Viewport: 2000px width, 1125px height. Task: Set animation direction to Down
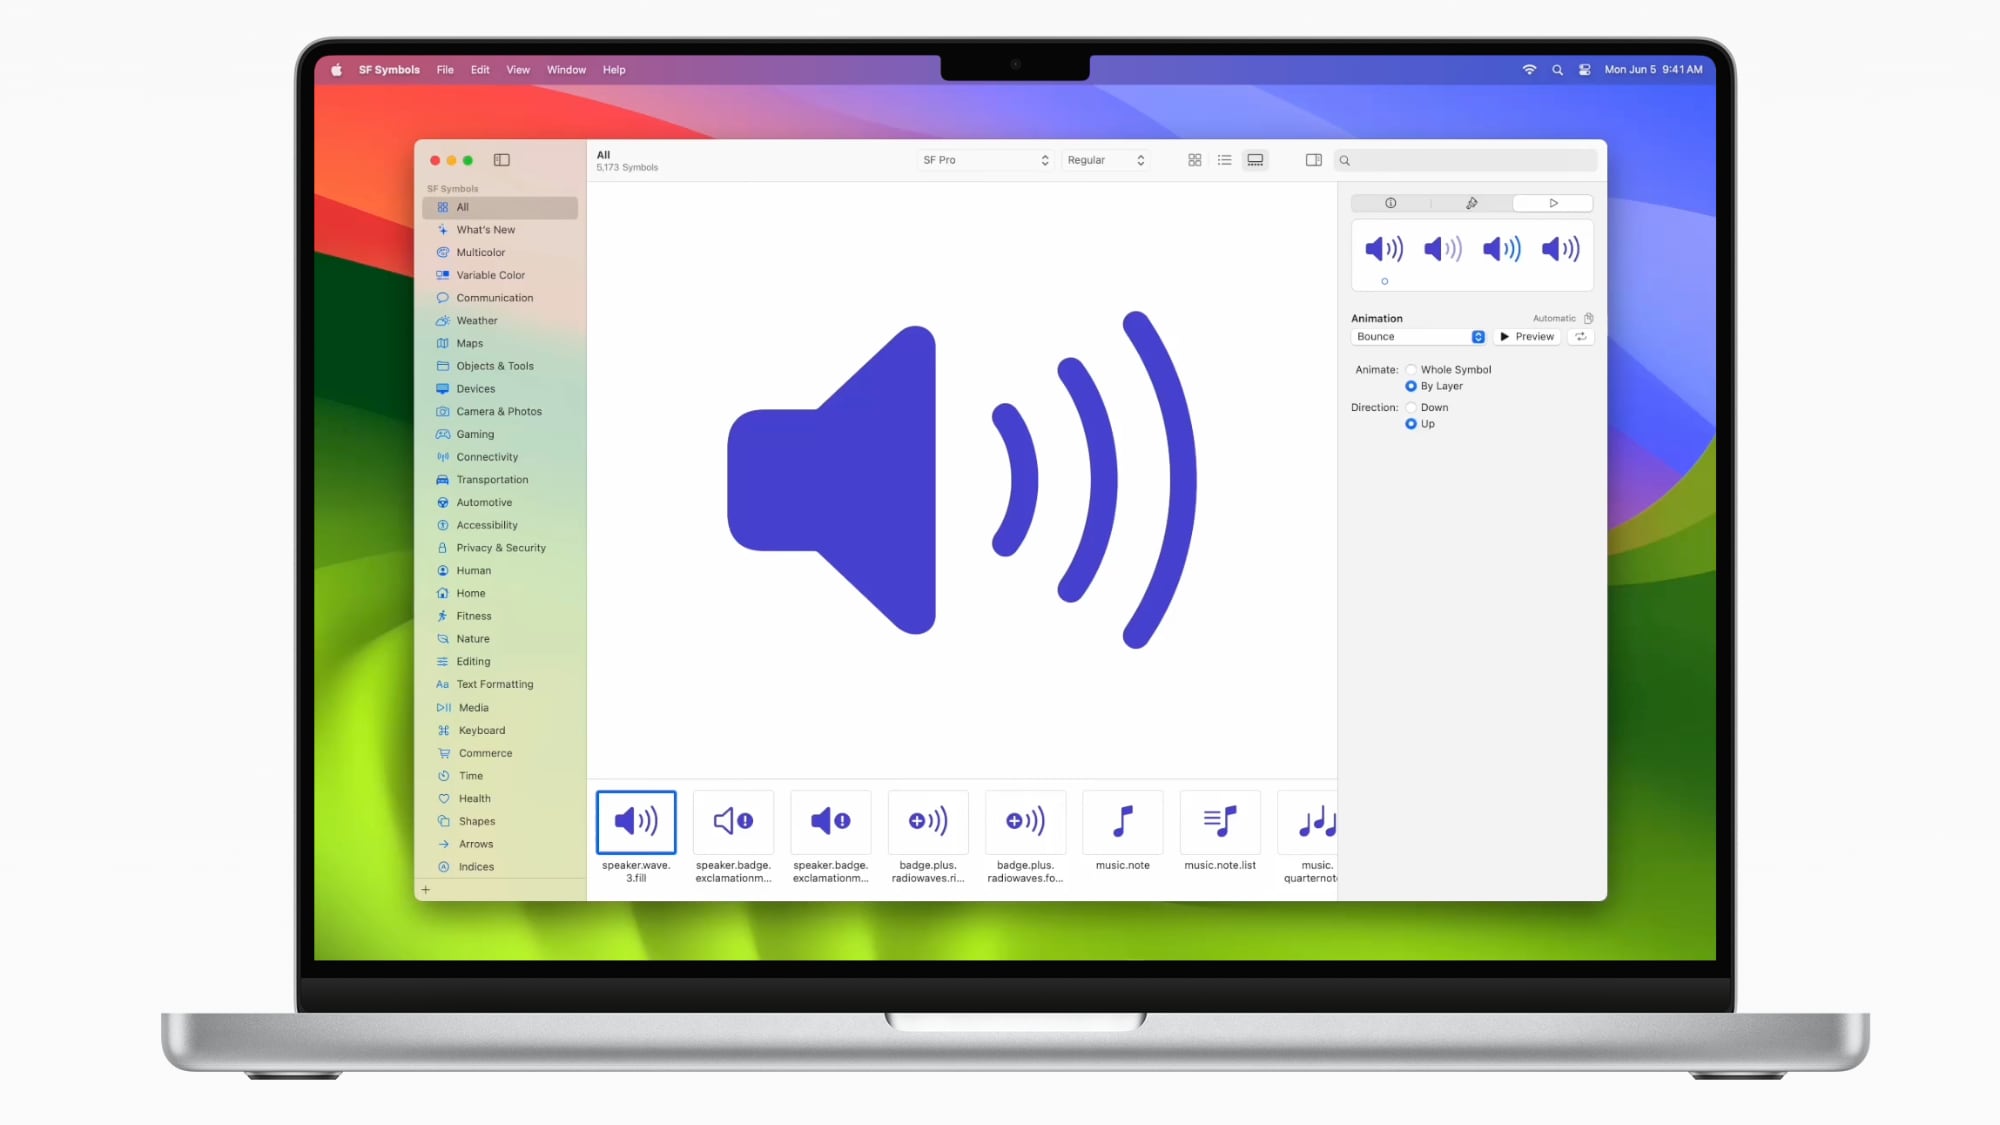(1411, 407)
